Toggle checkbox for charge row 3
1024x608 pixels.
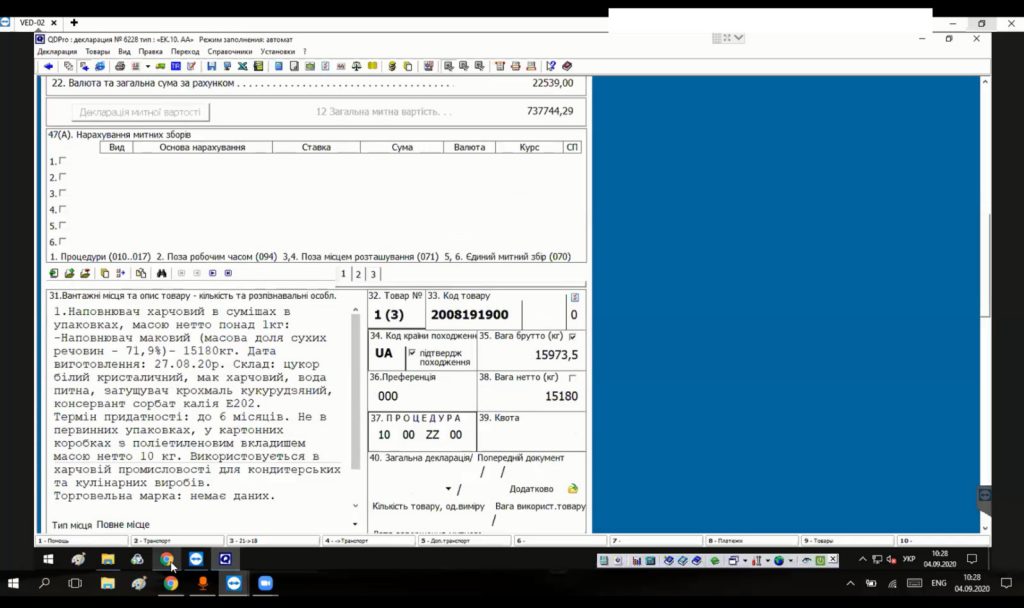pos(63,193)
